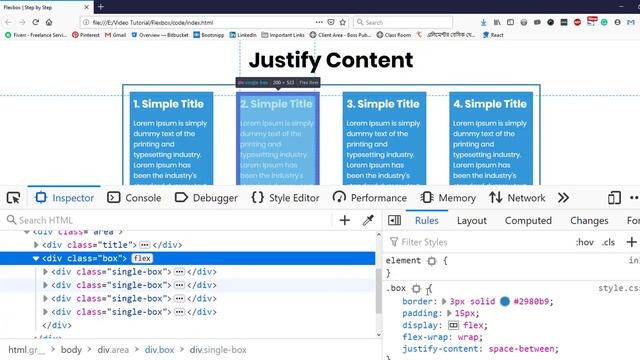Collapse the div class box node

pyautogui.click(x=36, y=258)
